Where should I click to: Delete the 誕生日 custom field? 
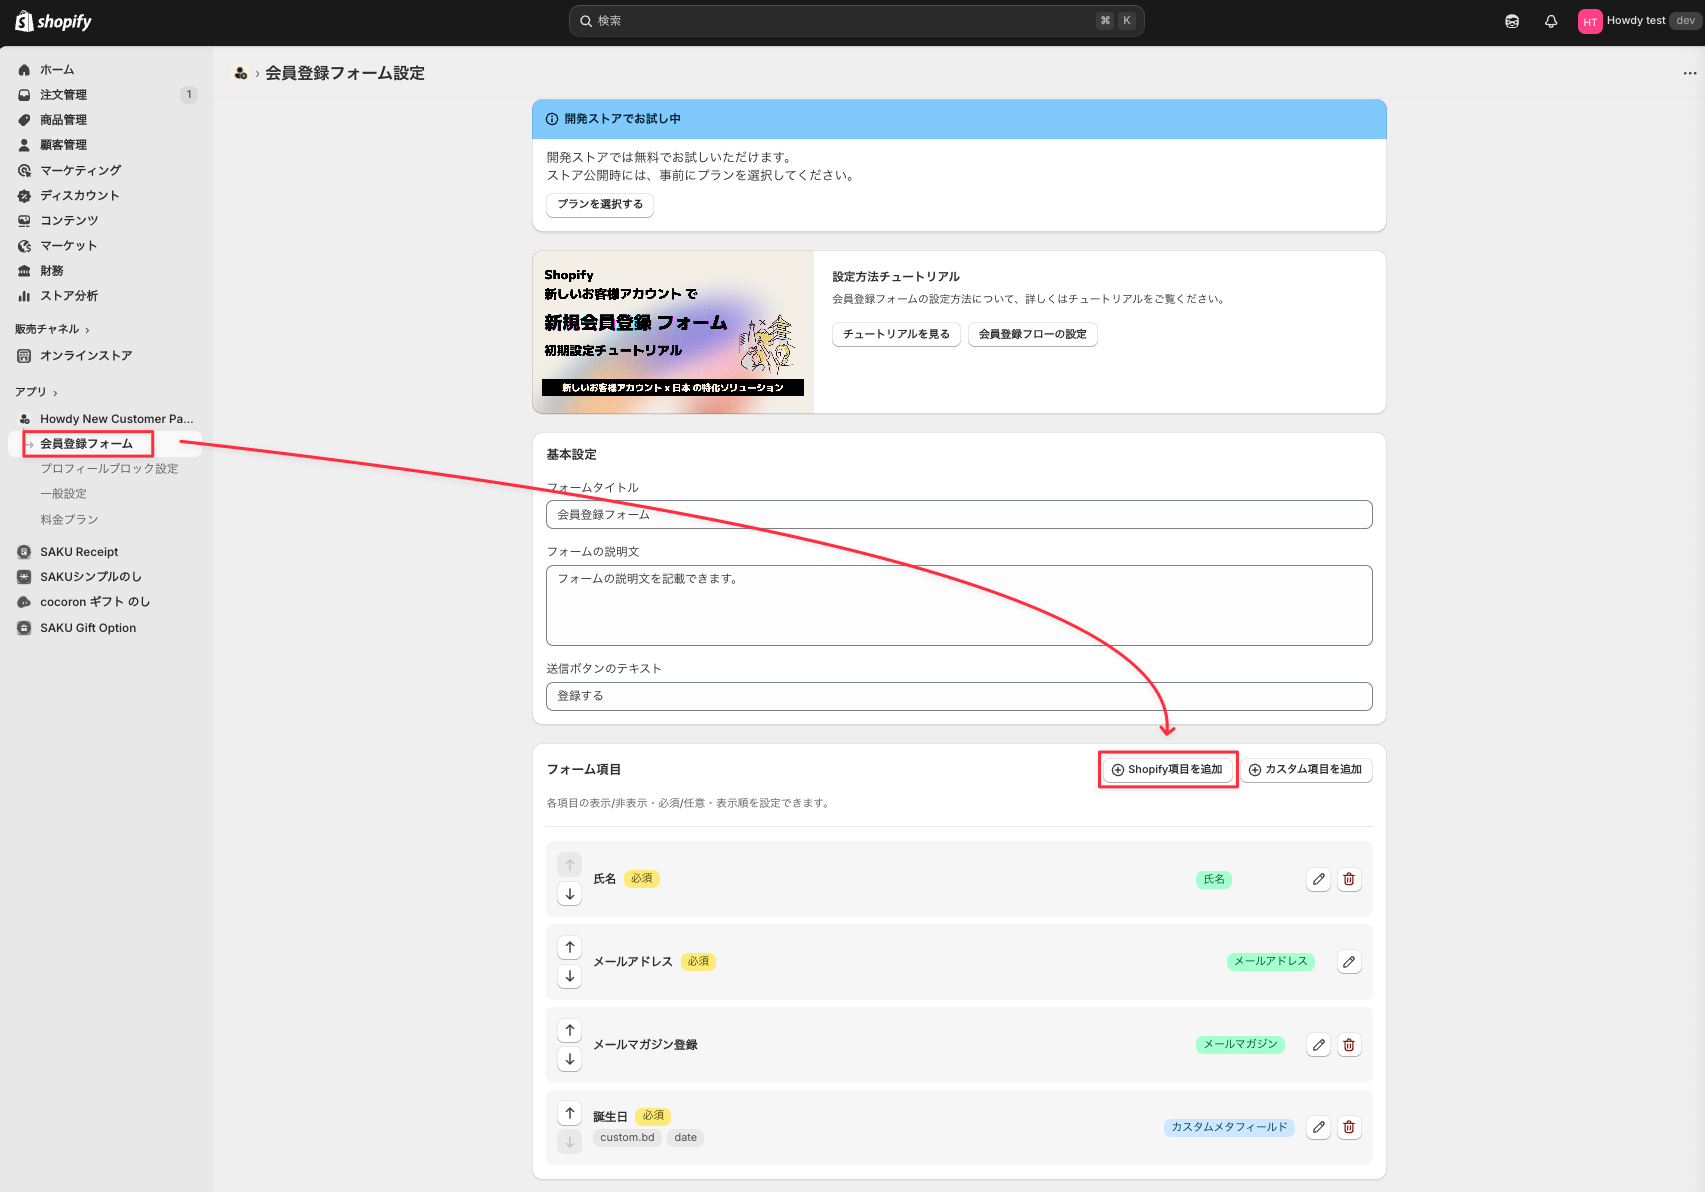click(1349, 1127)
